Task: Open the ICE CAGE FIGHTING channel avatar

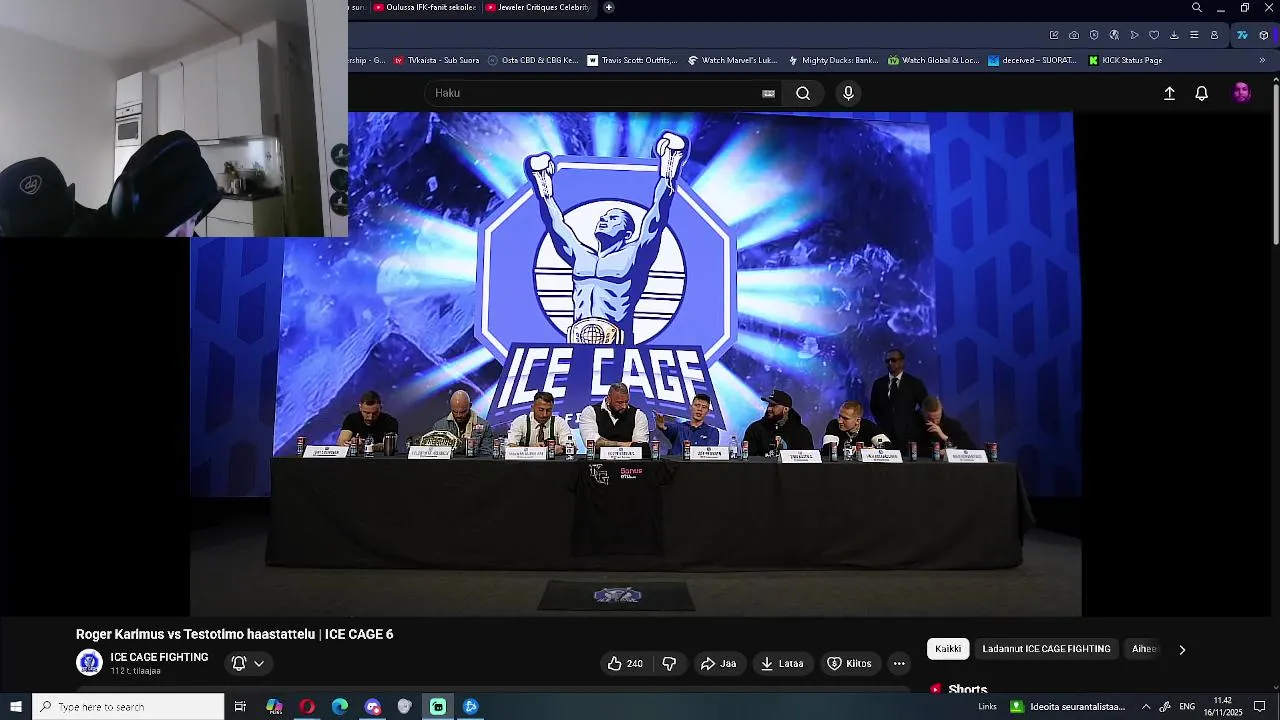Action: point(90,662)
